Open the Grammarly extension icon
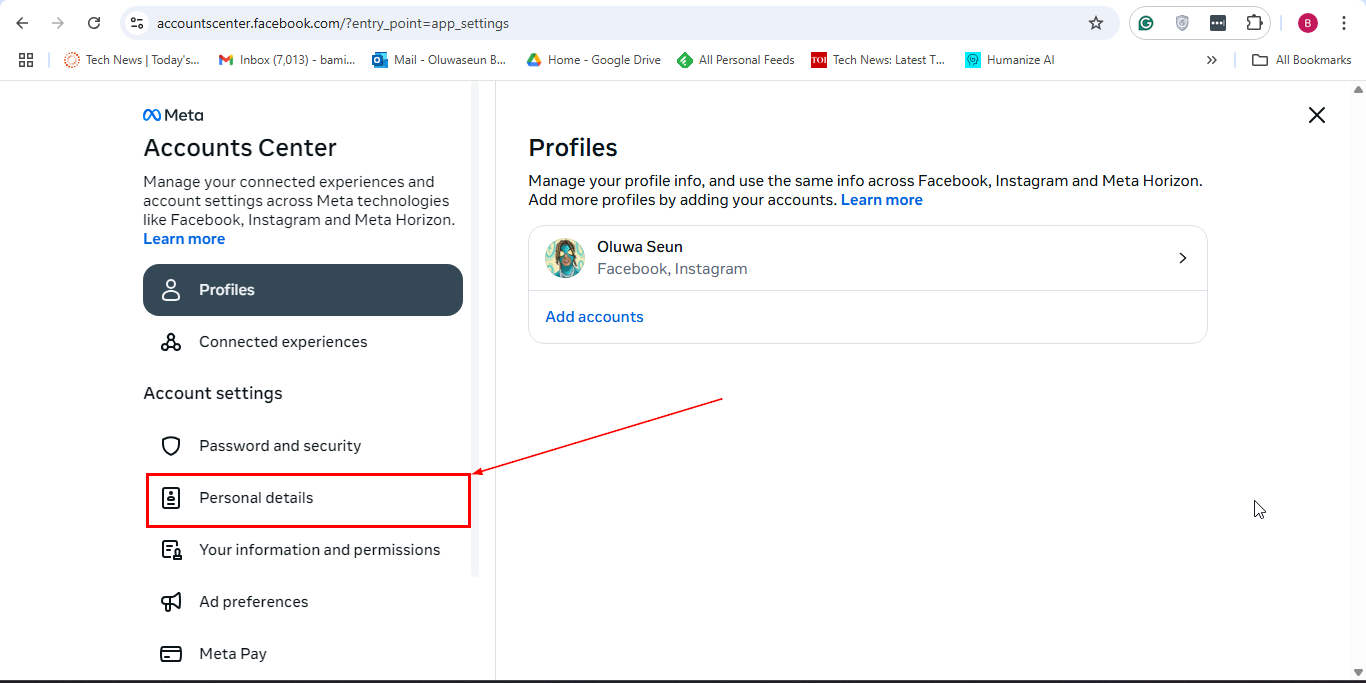Viewport: 1366px width, 683px height. (x=1146, y=23)
